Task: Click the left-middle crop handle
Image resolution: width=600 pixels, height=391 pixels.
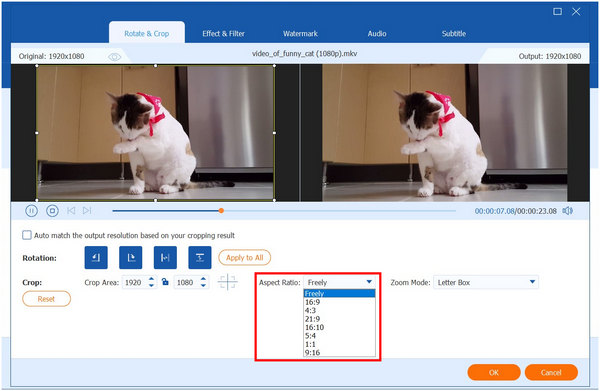Action: (37, 133)
